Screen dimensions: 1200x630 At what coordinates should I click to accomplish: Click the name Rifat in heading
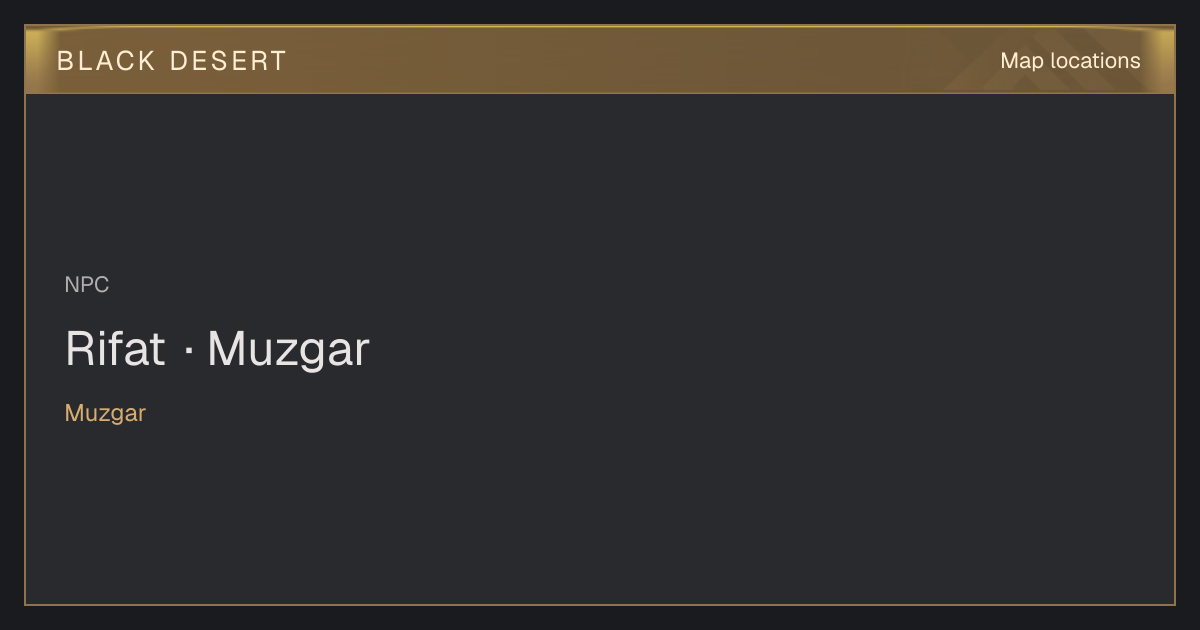point(115,349)
